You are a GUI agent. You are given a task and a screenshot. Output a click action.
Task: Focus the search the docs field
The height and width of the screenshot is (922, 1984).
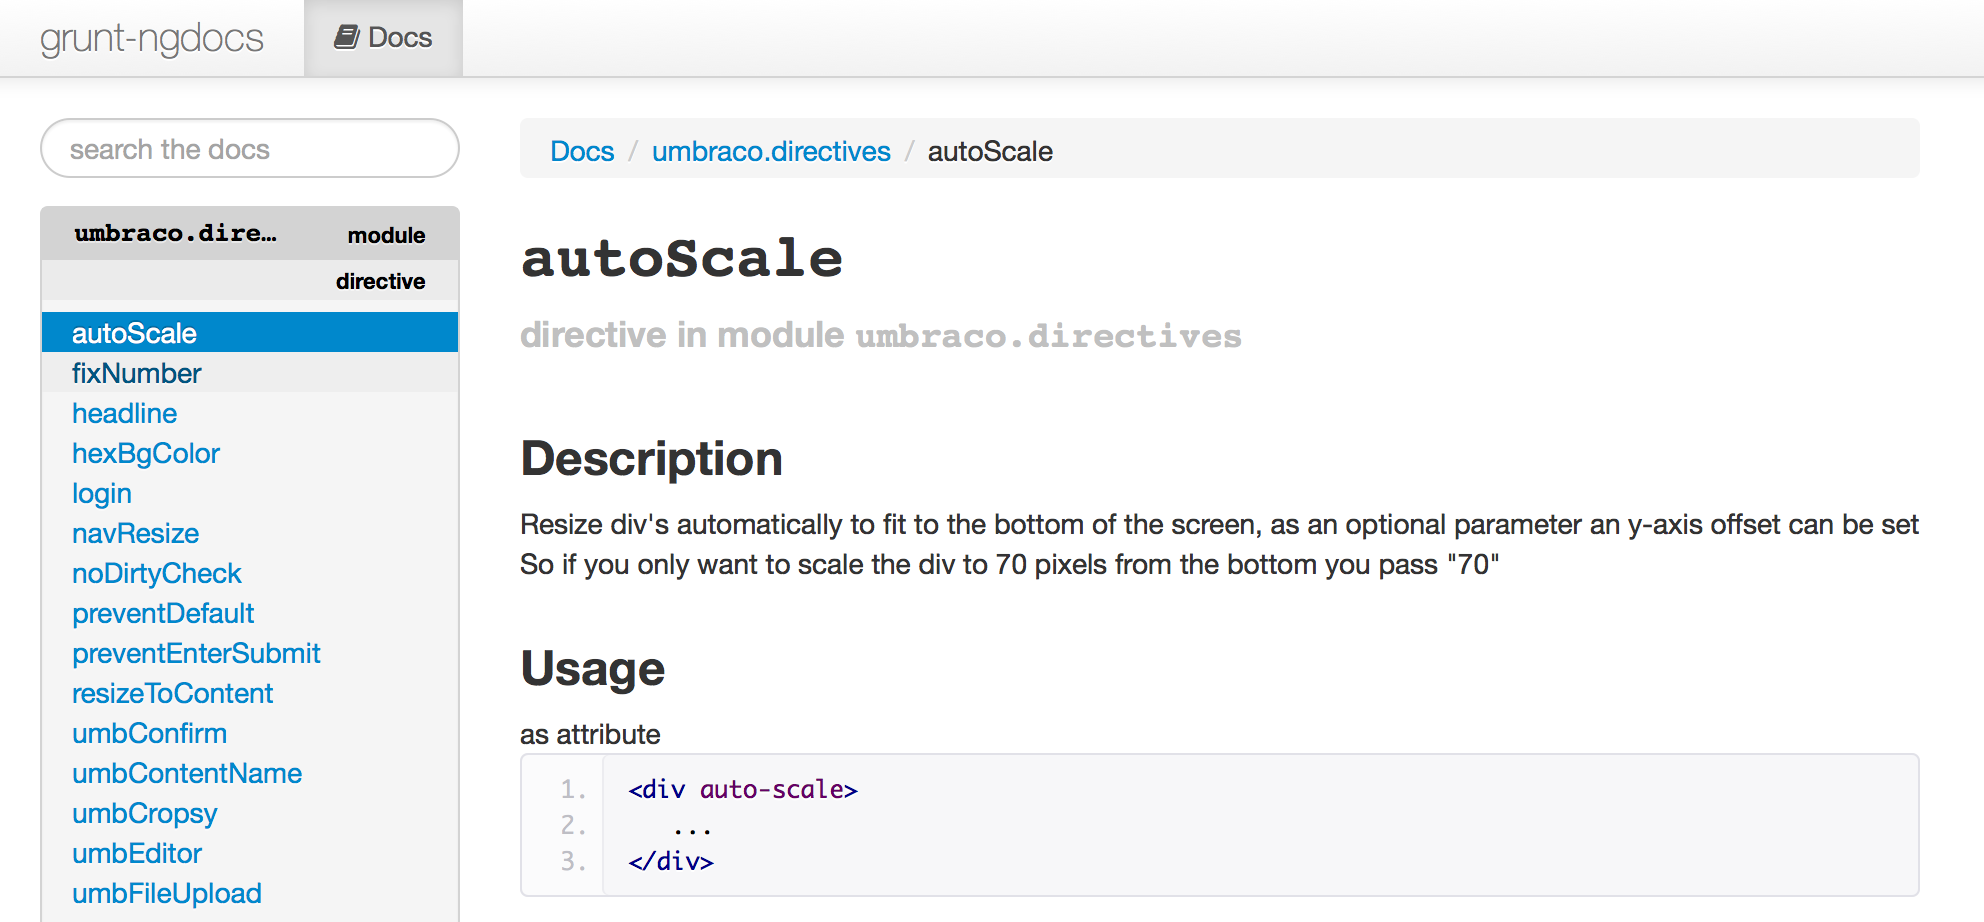coord(250,149)
